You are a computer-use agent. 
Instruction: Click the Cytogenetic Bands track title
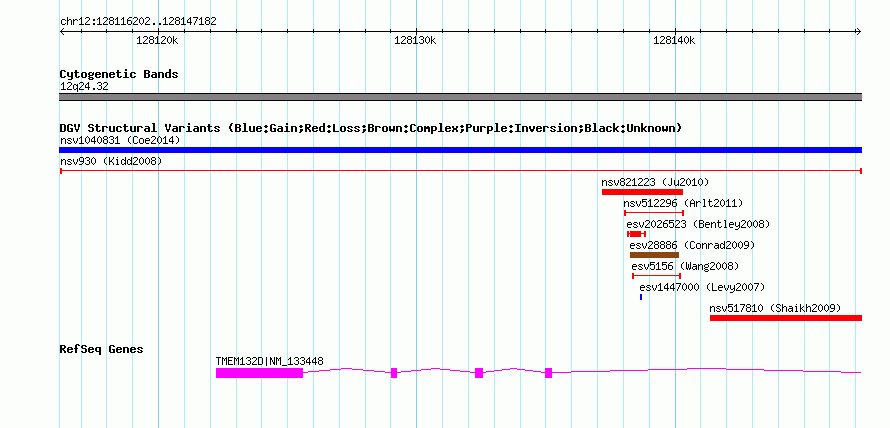pyautogui.click(x=119, y=74)
